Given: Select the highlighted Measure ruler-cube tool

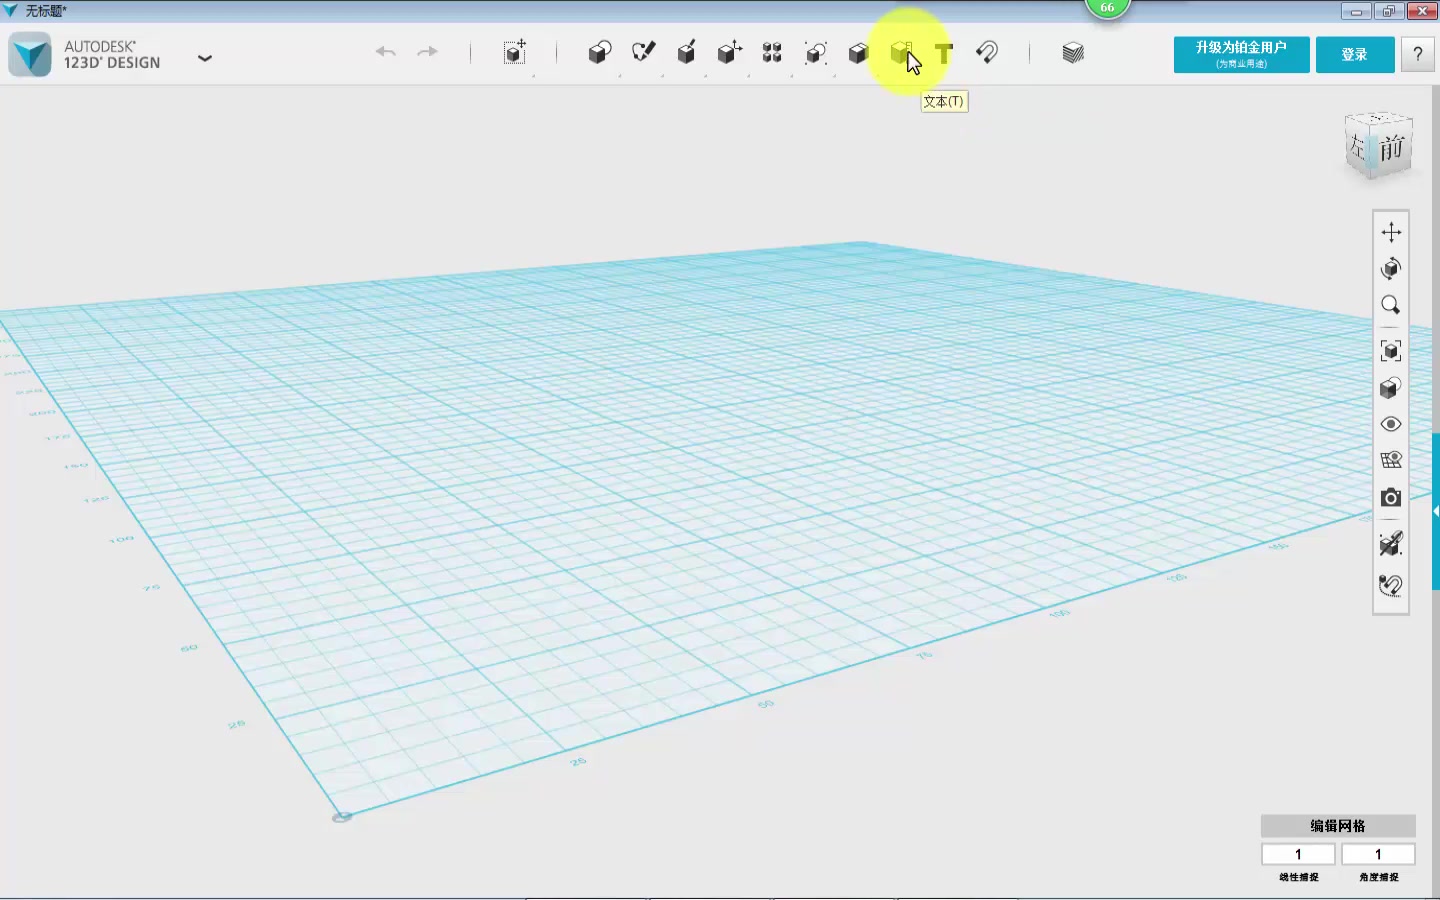Looking at the screenshot, I should coord(901,52).
